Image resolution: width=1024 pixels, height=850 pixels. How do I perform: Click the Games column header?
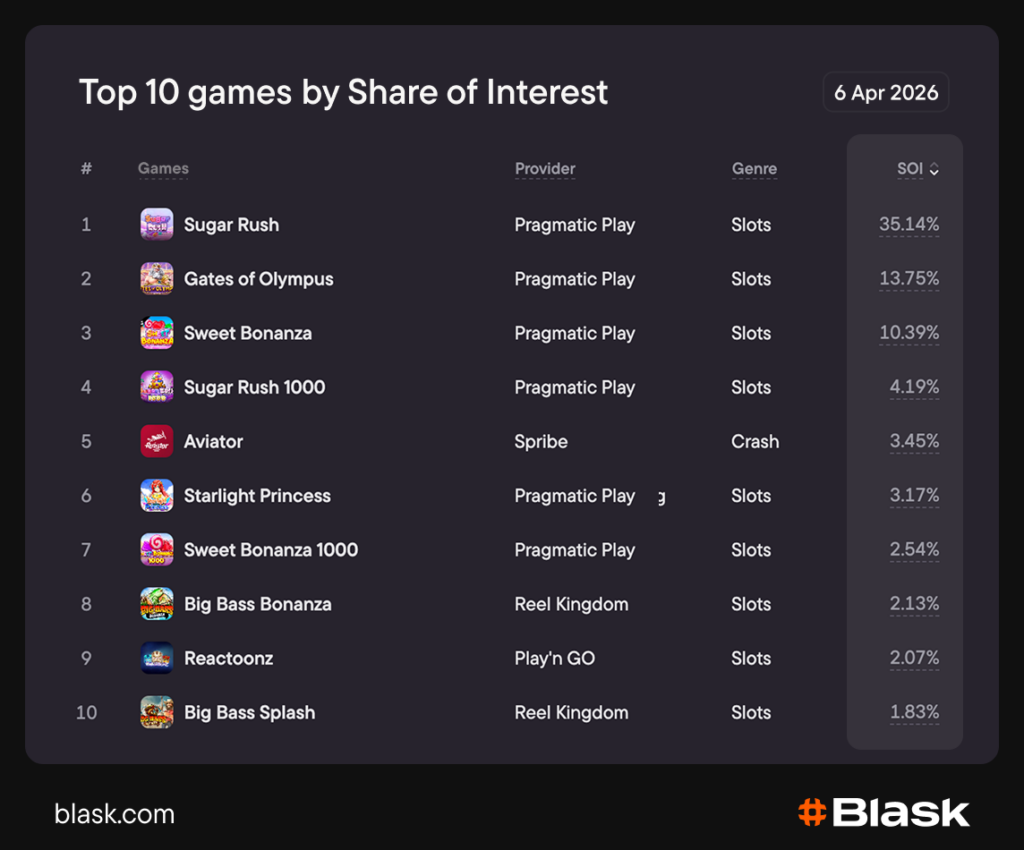tap(163, 169)
